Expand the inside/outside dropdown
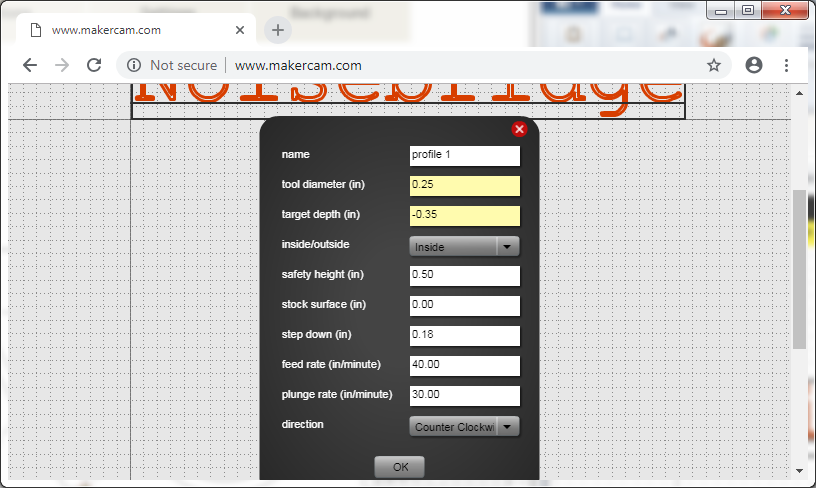Screen dimensions: 818x488 [x=465, y=246]
